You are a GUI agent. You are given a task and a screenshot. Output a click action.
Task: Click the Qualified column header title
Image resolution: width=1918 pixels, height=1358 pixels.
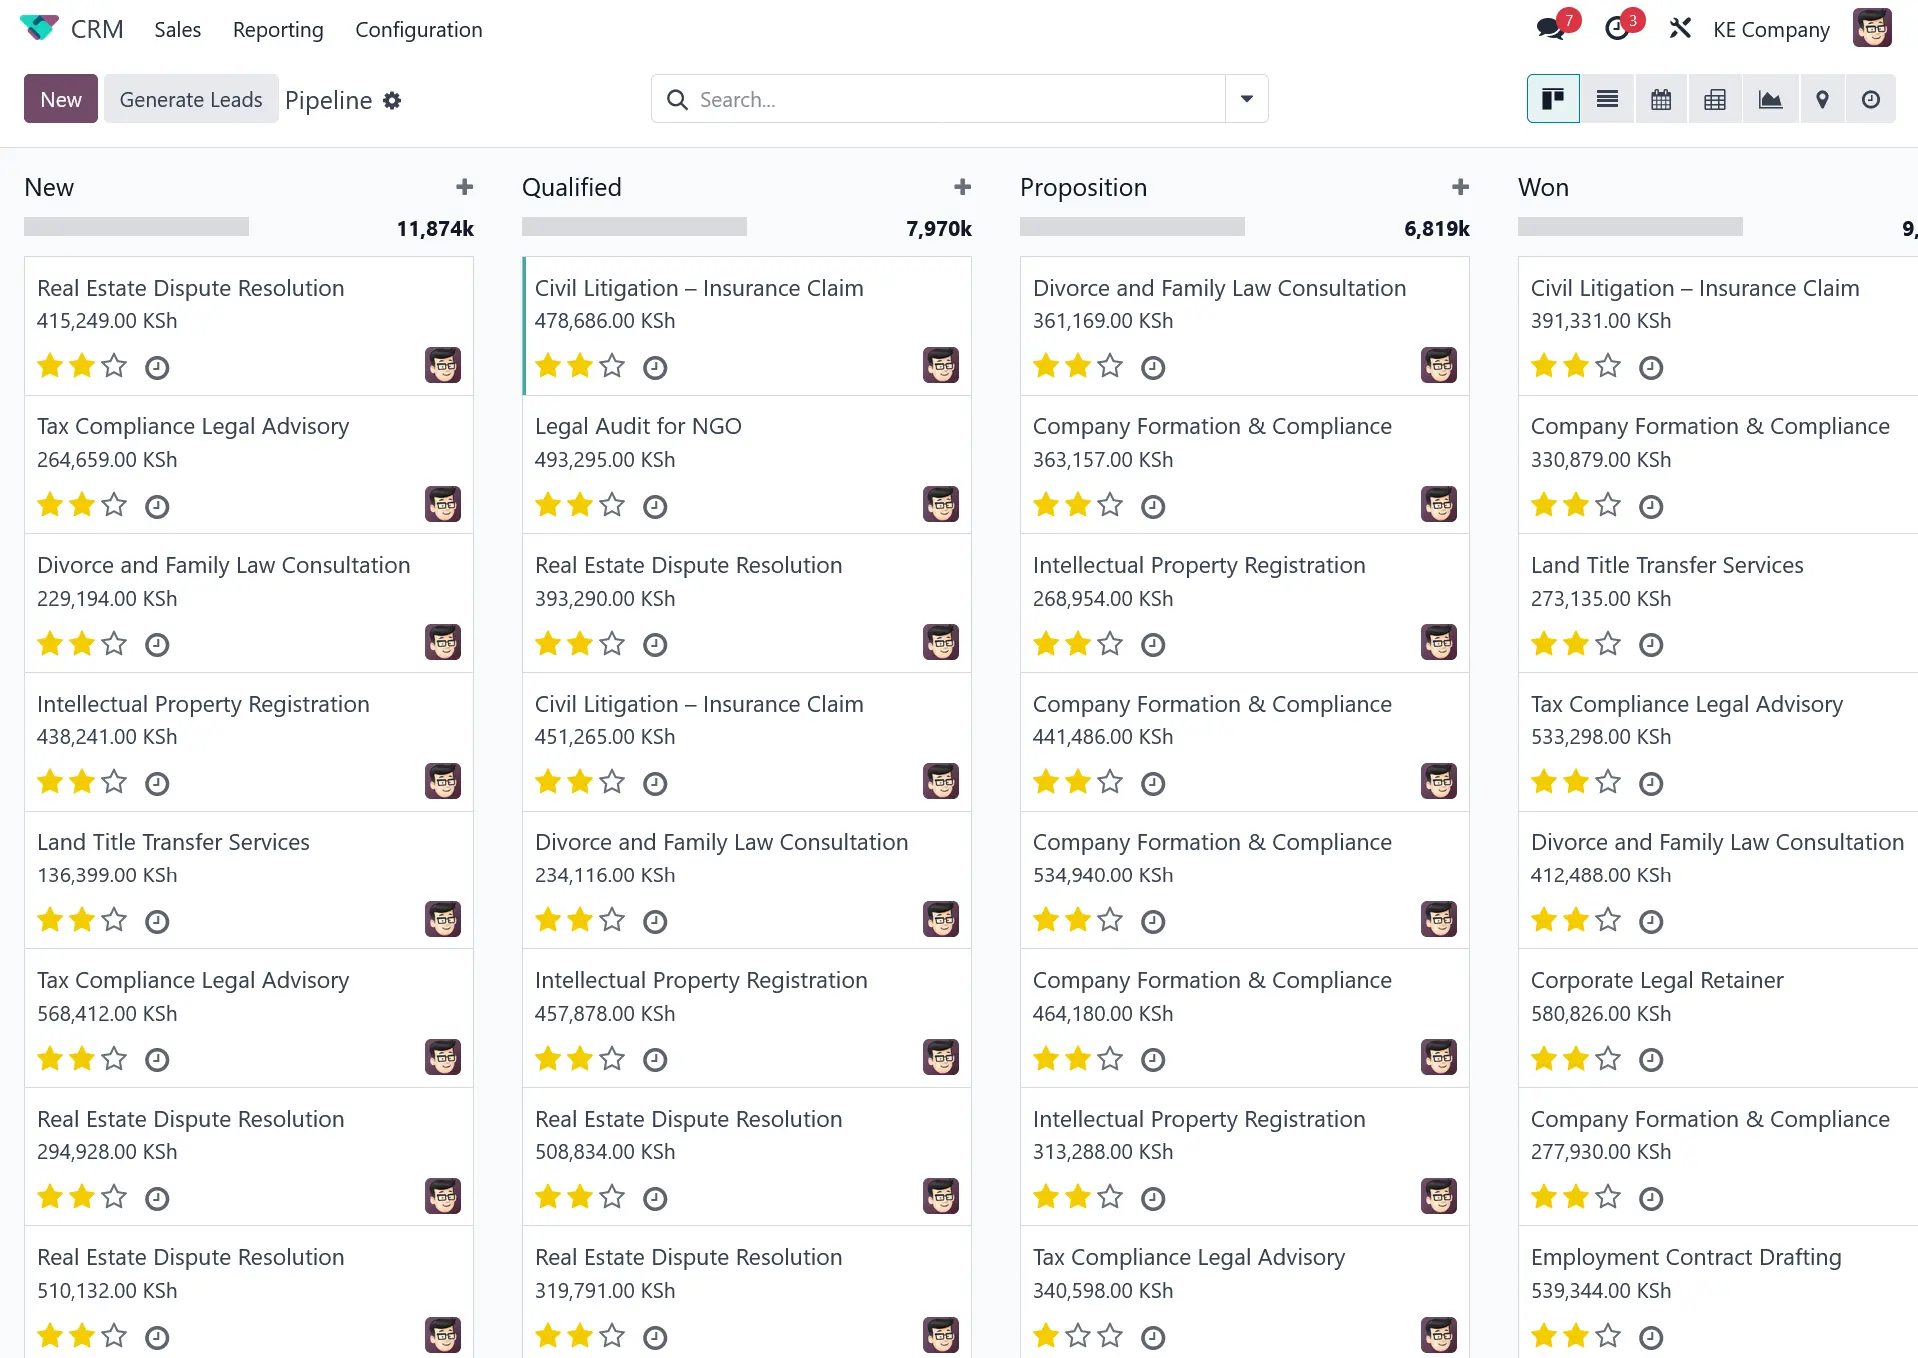pos(572,188)
